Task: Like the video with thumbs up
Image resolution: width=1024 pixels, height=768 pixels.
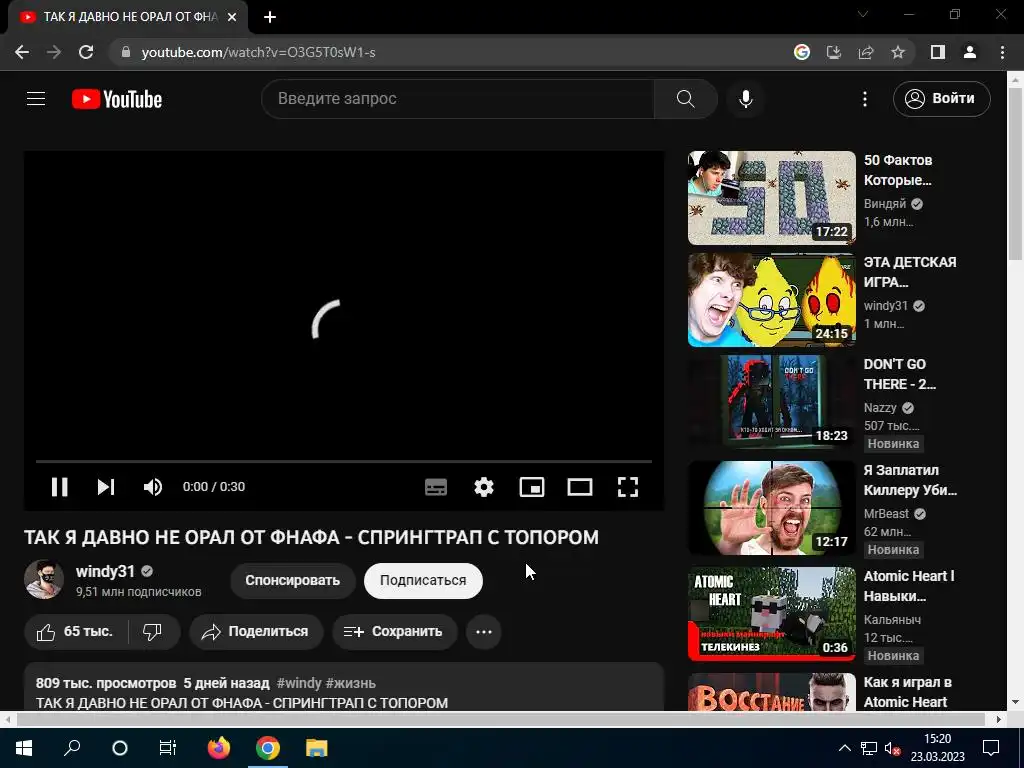Action: pos(75,632)
